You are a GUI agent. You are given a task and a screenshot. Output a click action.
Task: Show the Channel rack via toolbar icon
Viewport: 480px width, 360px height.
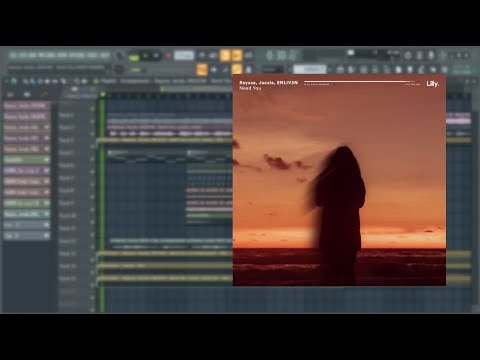pos(363,70)
